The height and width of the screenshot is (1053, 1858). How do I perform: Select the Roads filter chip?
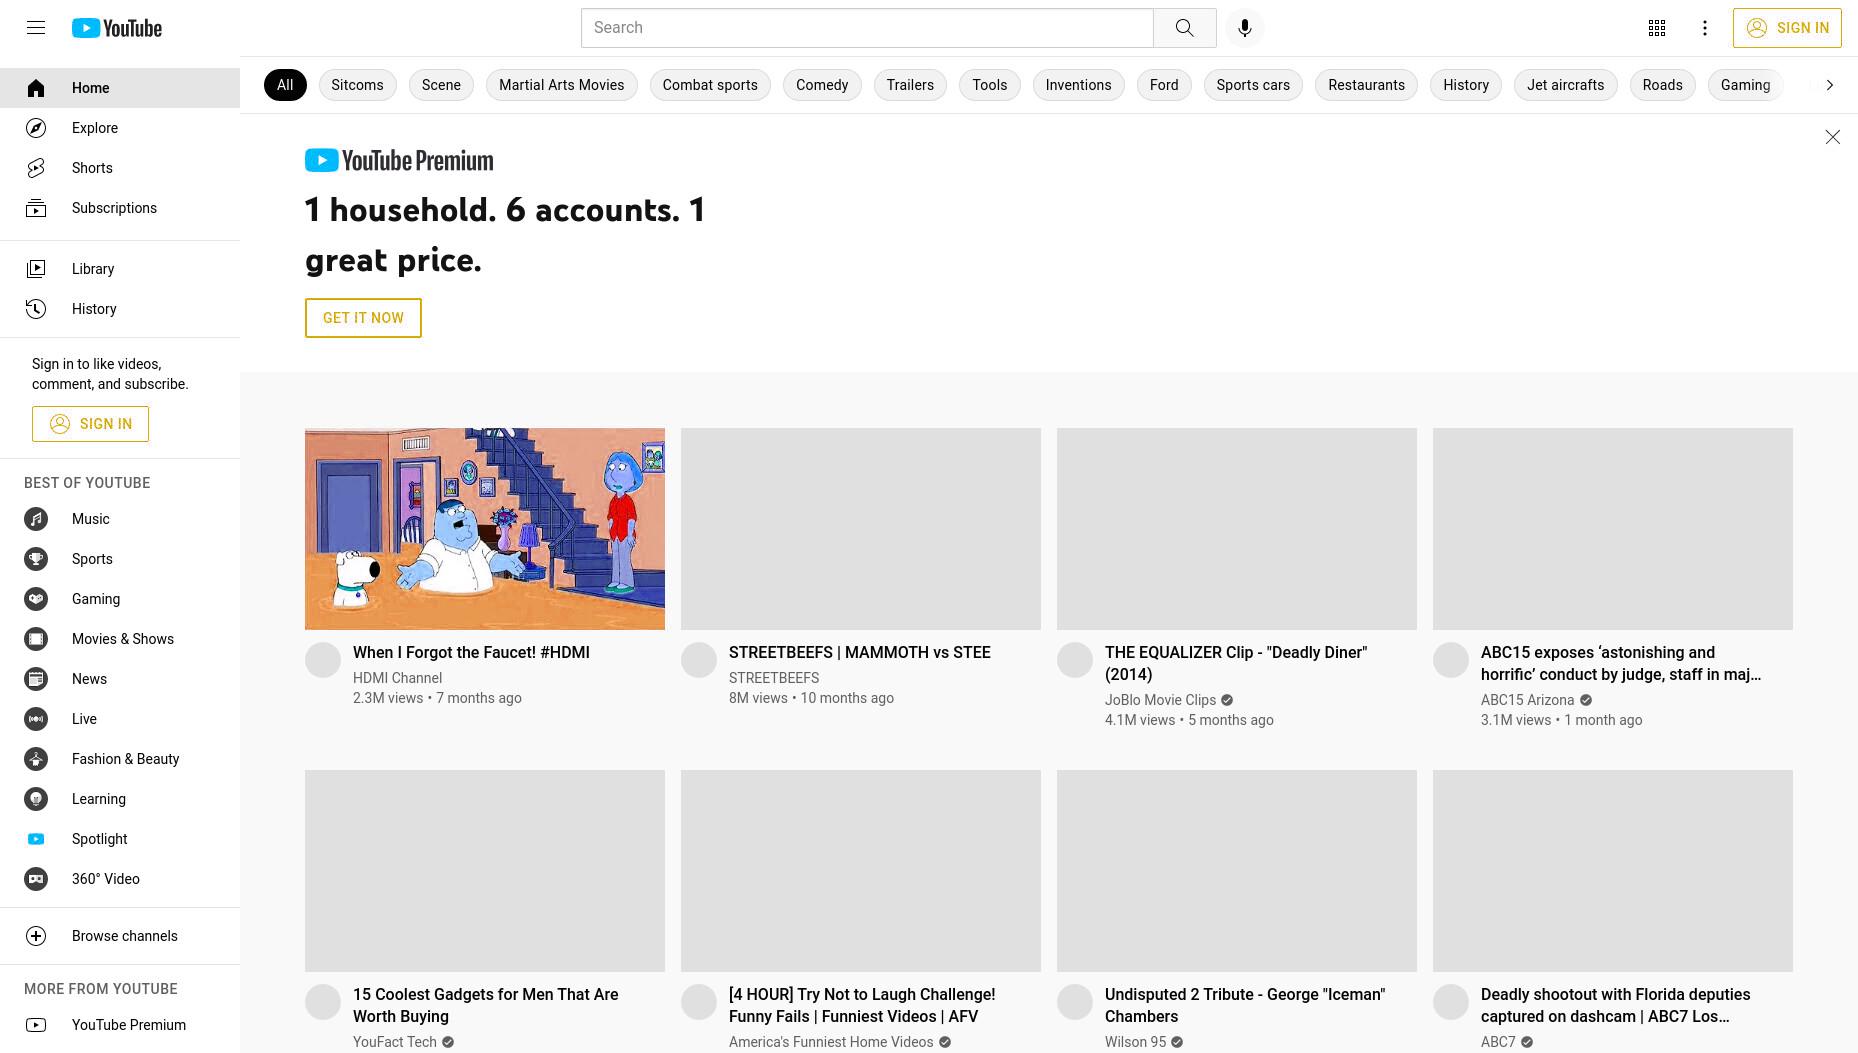1662,85
